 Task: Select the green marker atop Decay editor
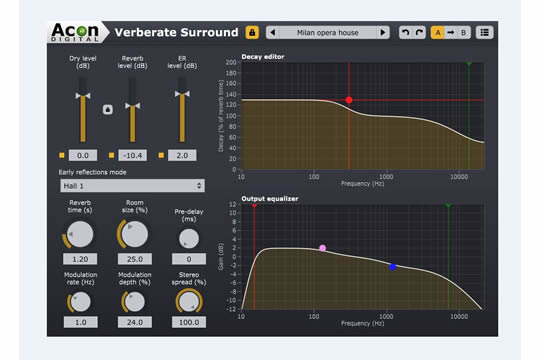[469, 63]
